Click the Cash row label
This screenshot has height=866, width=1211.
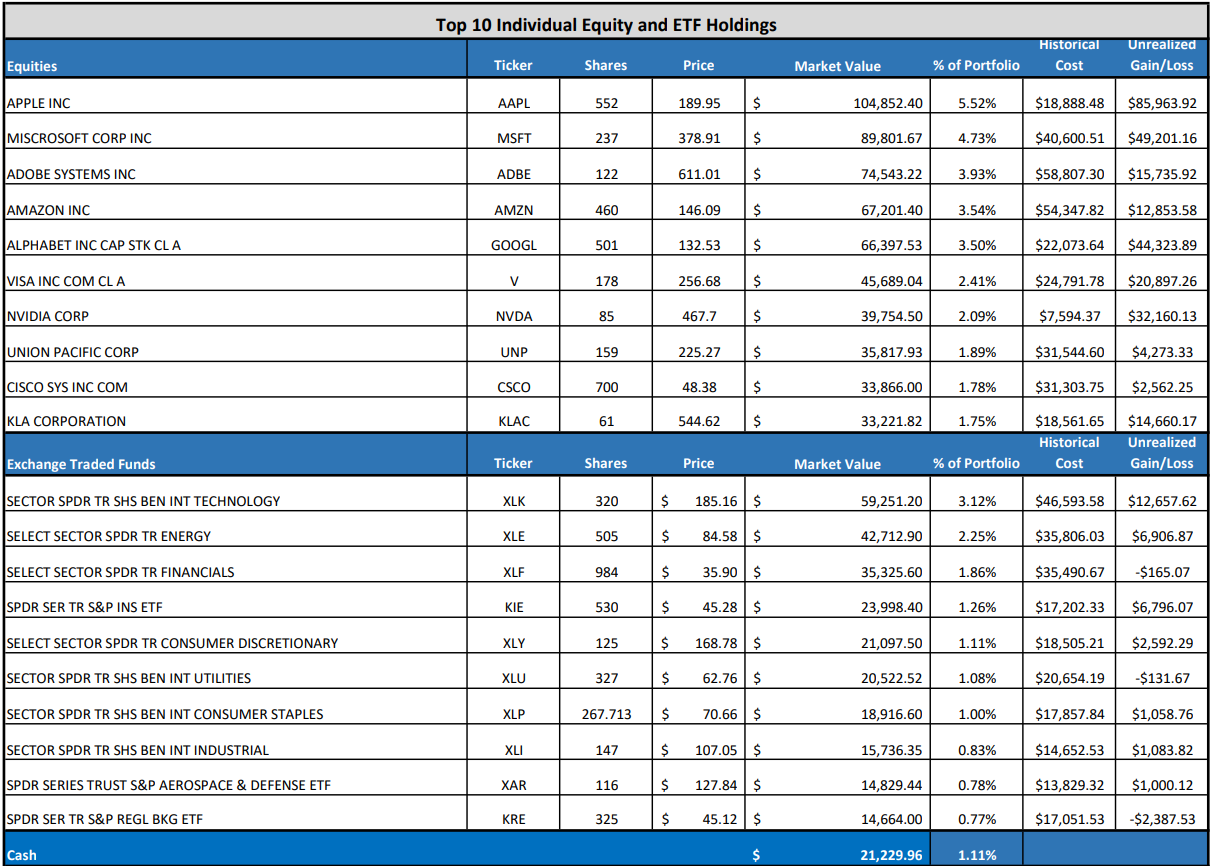pos(21,856)
